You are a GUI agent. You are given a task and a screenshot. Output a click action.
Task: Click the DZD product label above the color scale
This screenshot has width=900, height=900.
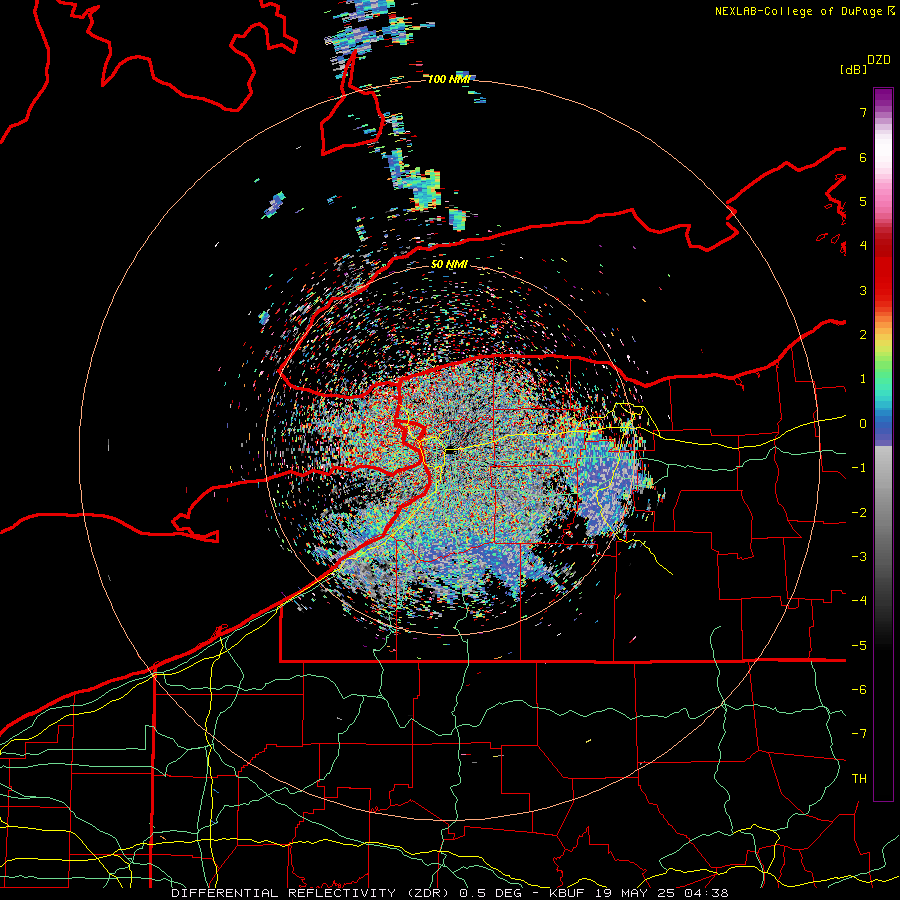pyautogui.click(x=879, y=60)
